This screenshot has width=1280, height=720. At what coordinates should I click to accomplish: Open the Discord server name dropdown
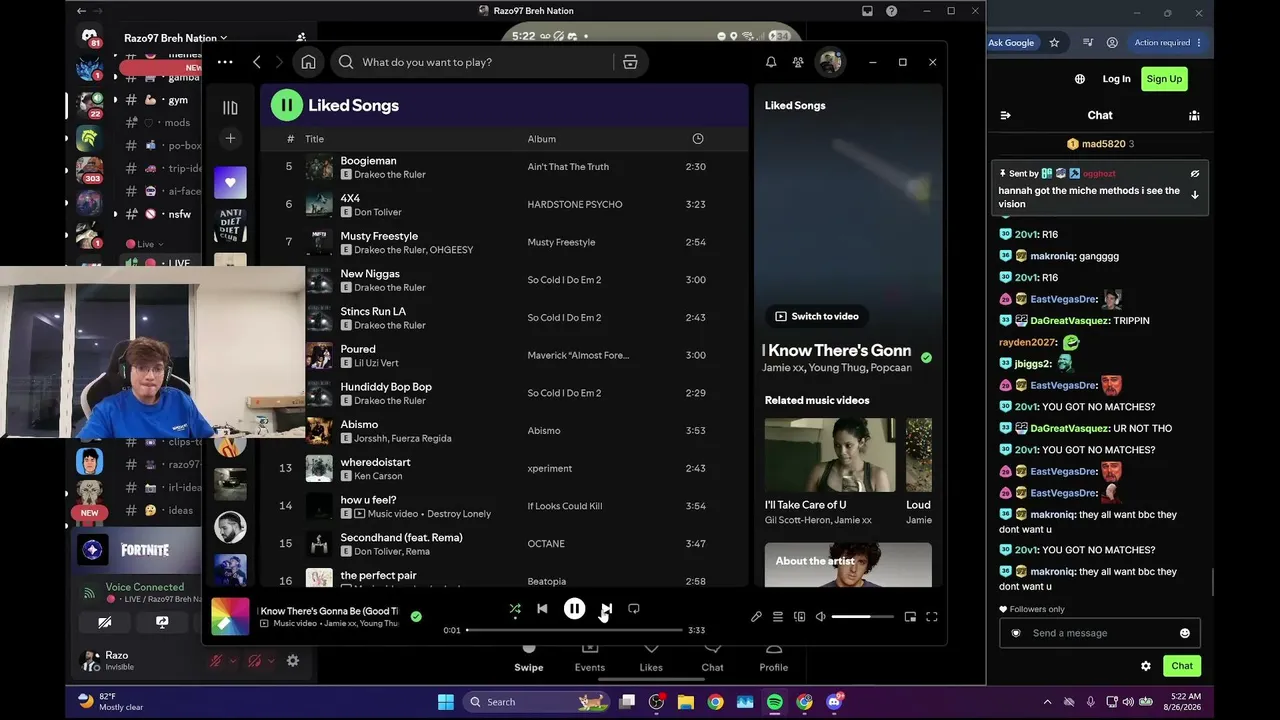coord(175,38)
